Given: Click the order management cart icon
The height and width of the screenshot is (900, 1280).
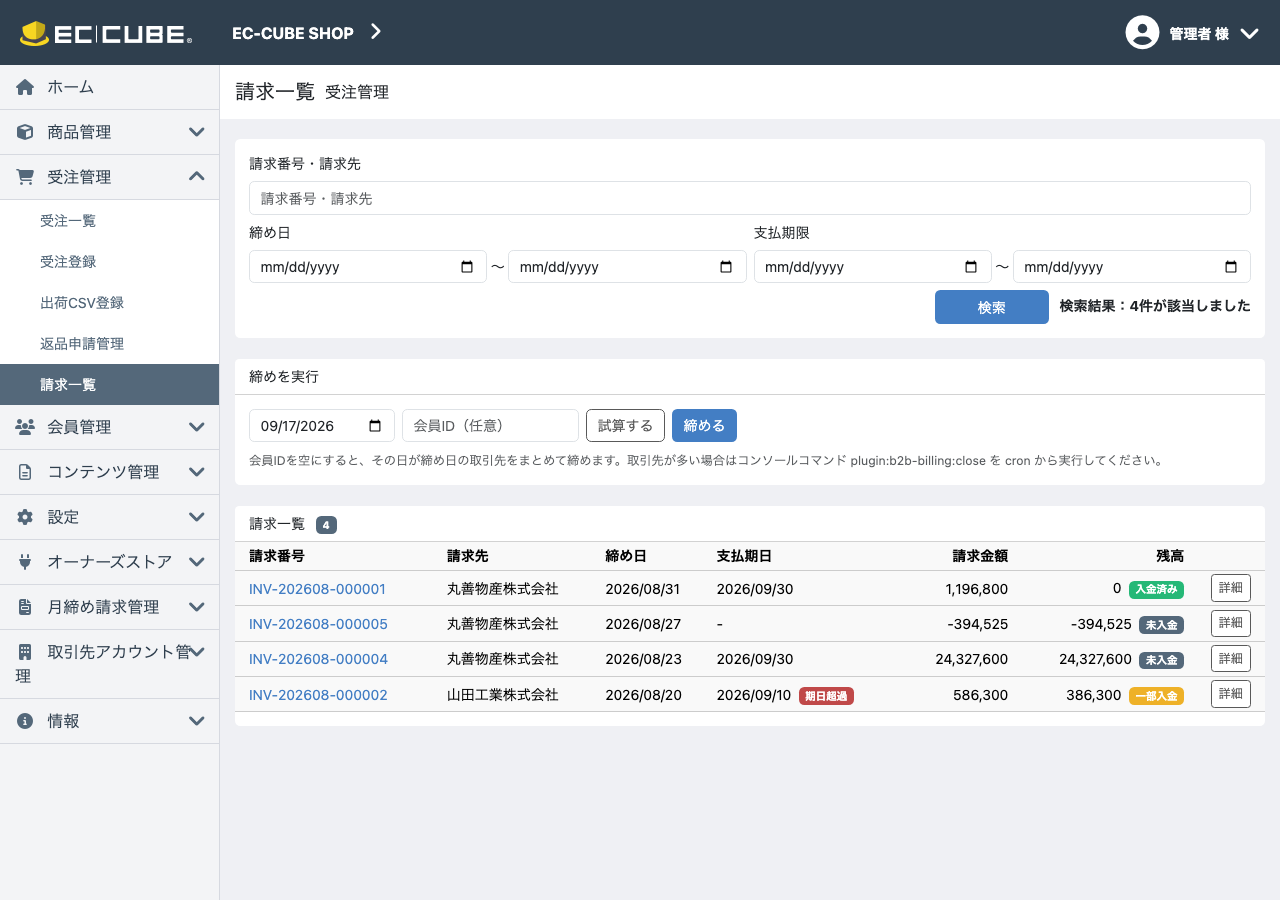Looking at the screenshot, I should (25, 177).
